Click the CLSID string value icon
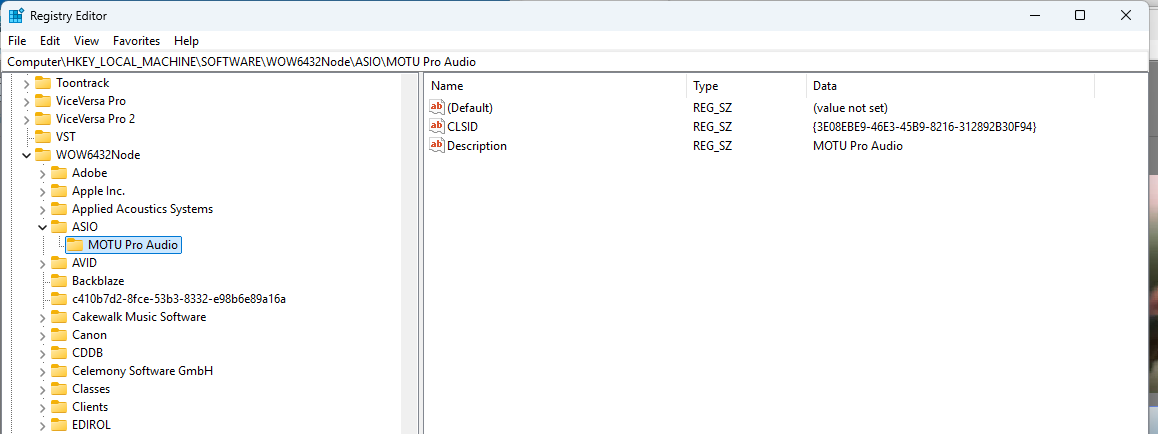The width and height of the screenshot is (1158, 434). 437,127
